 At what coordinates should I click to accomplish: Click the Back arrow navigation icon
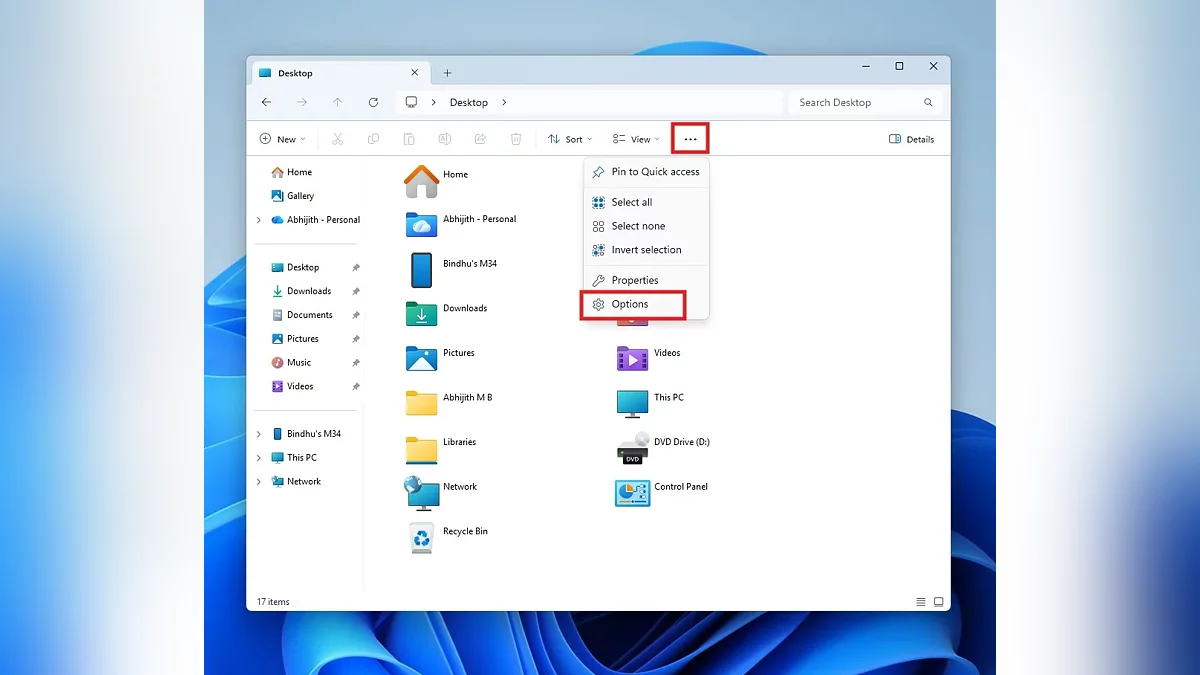(266, 102)
